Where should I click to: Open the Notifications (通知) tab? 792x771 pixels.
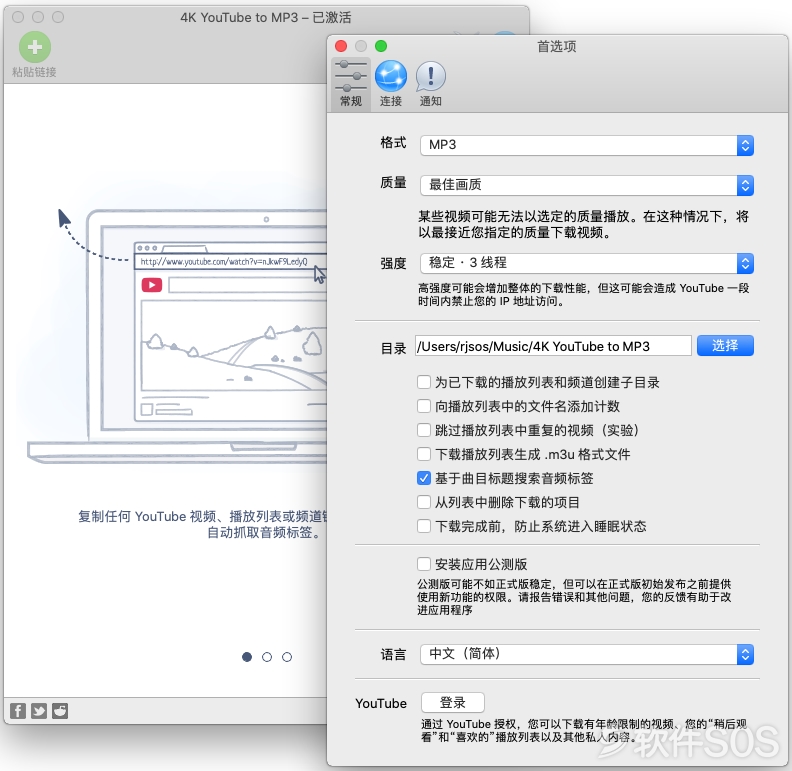[x=430, y=83]
